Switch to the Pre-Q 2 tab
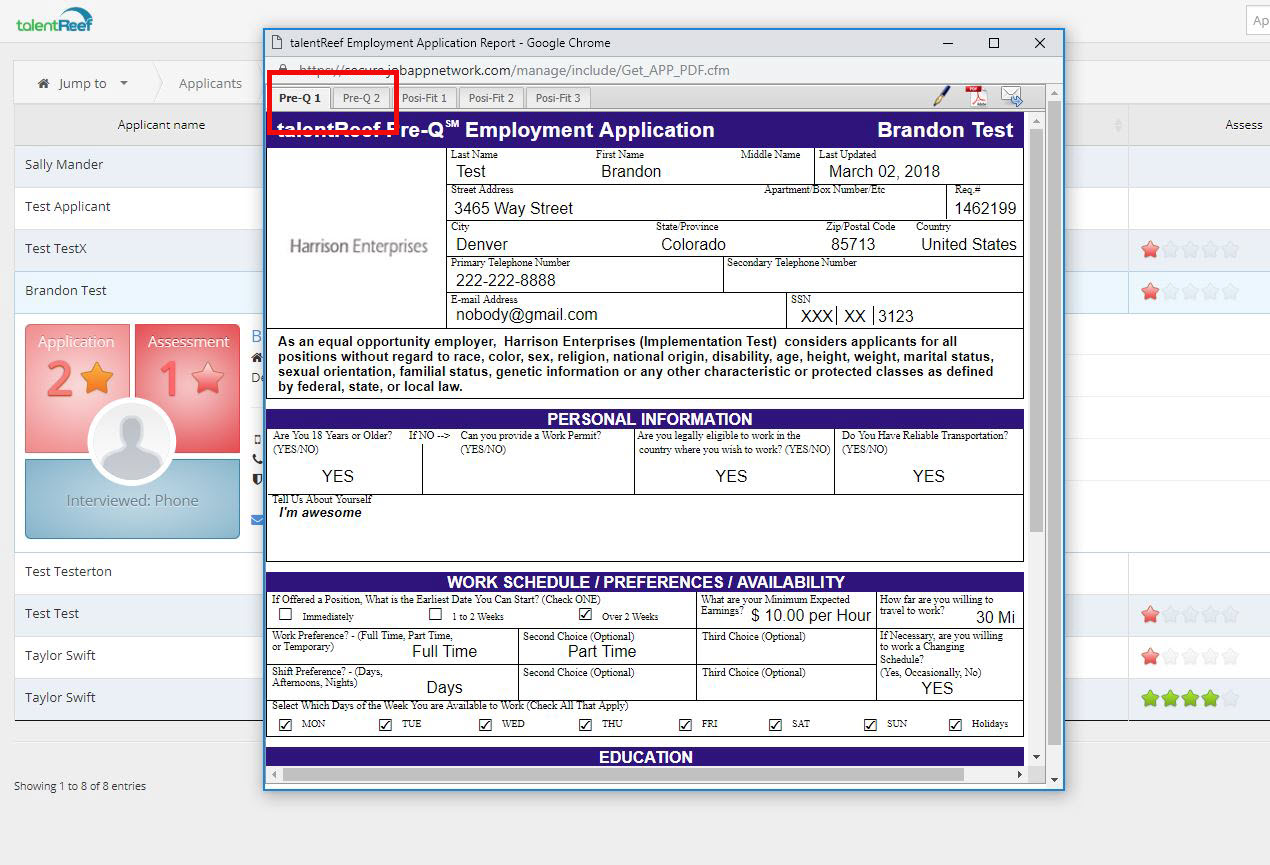 [x=361, y=98]
